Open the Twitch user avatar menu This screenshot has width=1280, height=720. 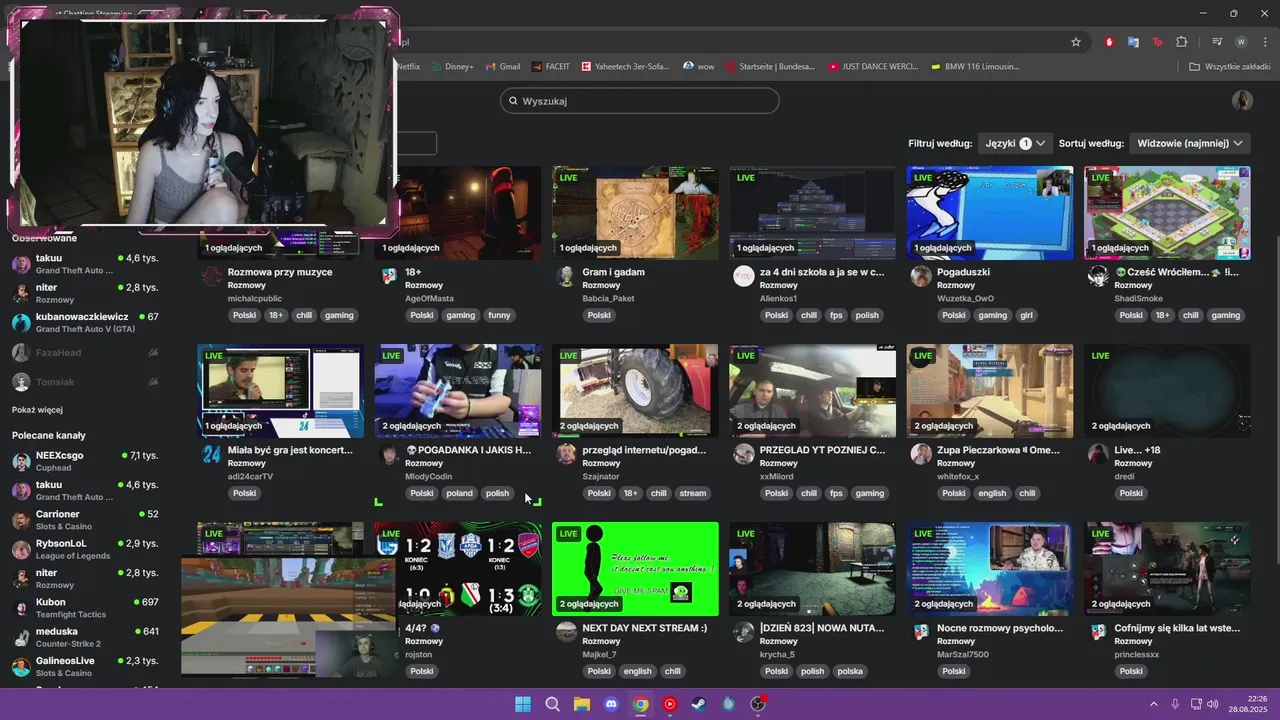(x=1242, y=100)
